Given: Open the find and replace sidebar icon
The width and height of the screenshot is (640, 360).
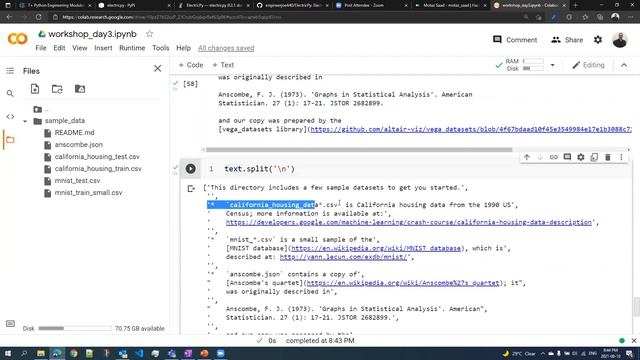Looking at the screenshot, I should (x=10, y=94).
